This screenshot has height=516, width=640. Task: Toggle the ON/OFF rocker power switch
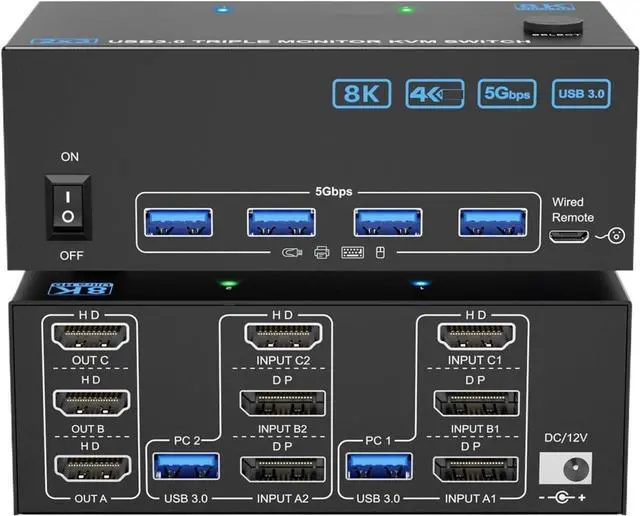(x=68, y=207)
